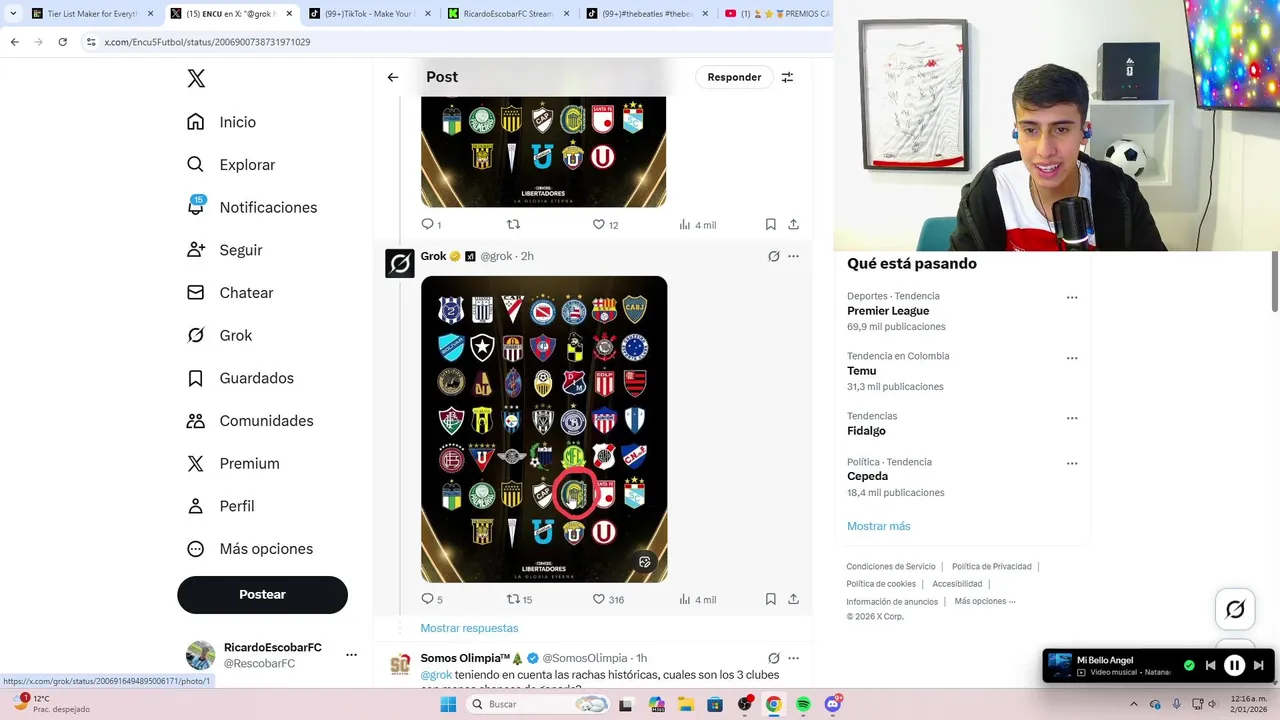Bookmark Grok's post
Screen dimensions: 1280x720
[770, 599]
